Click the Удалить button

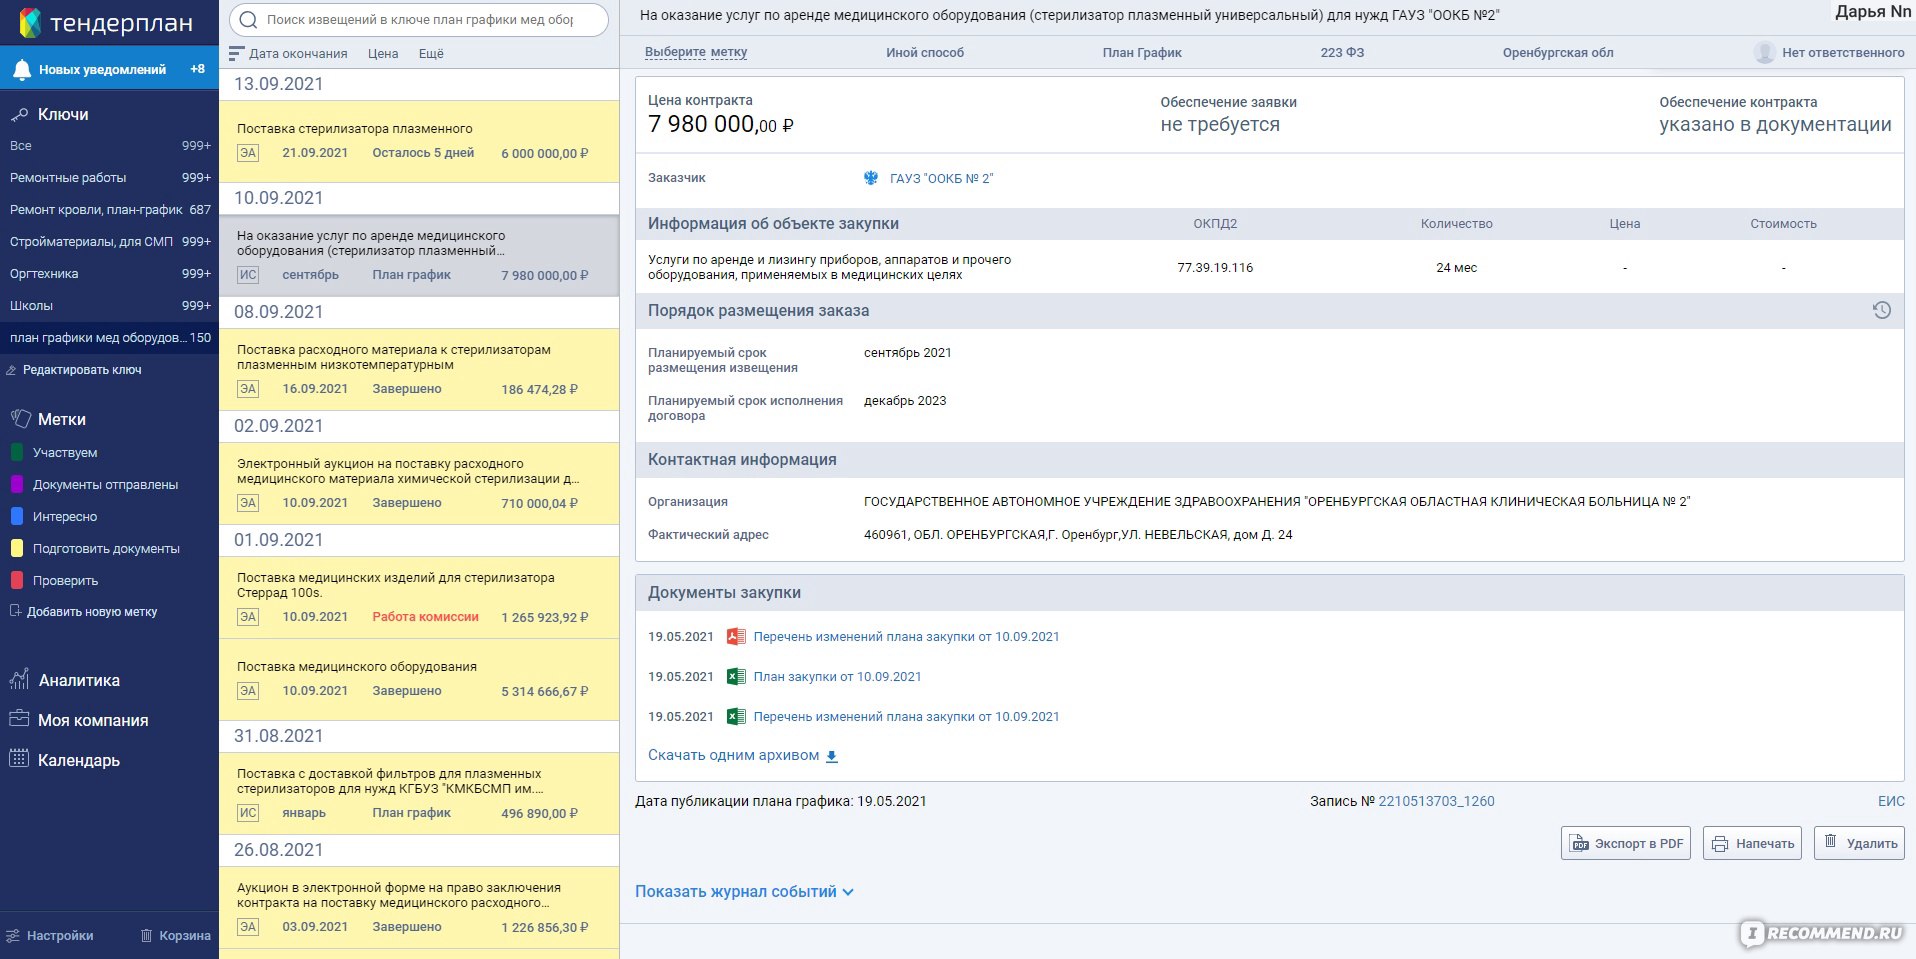(x=1859, y=843)
